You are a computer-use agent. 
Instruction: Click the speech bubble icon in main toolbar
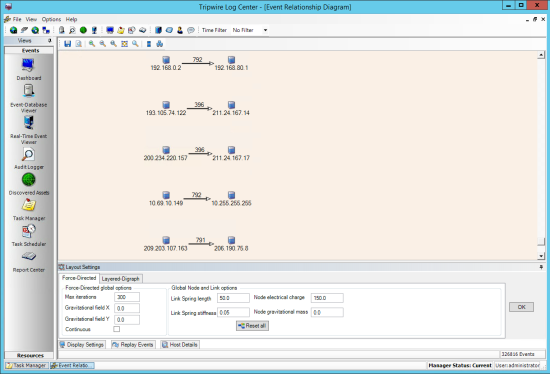[x=191, y=30]
